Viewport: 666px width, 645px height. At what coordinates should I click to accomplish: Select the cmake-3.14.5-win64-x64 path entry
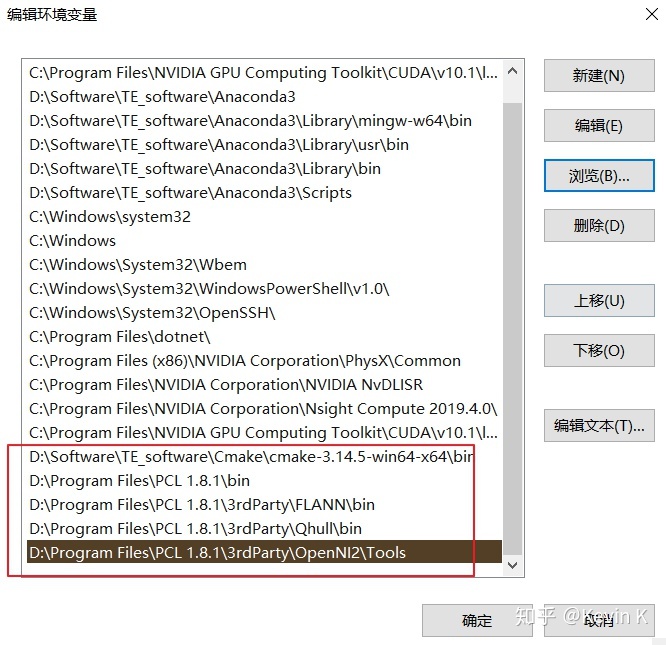[x=264, y=457]
